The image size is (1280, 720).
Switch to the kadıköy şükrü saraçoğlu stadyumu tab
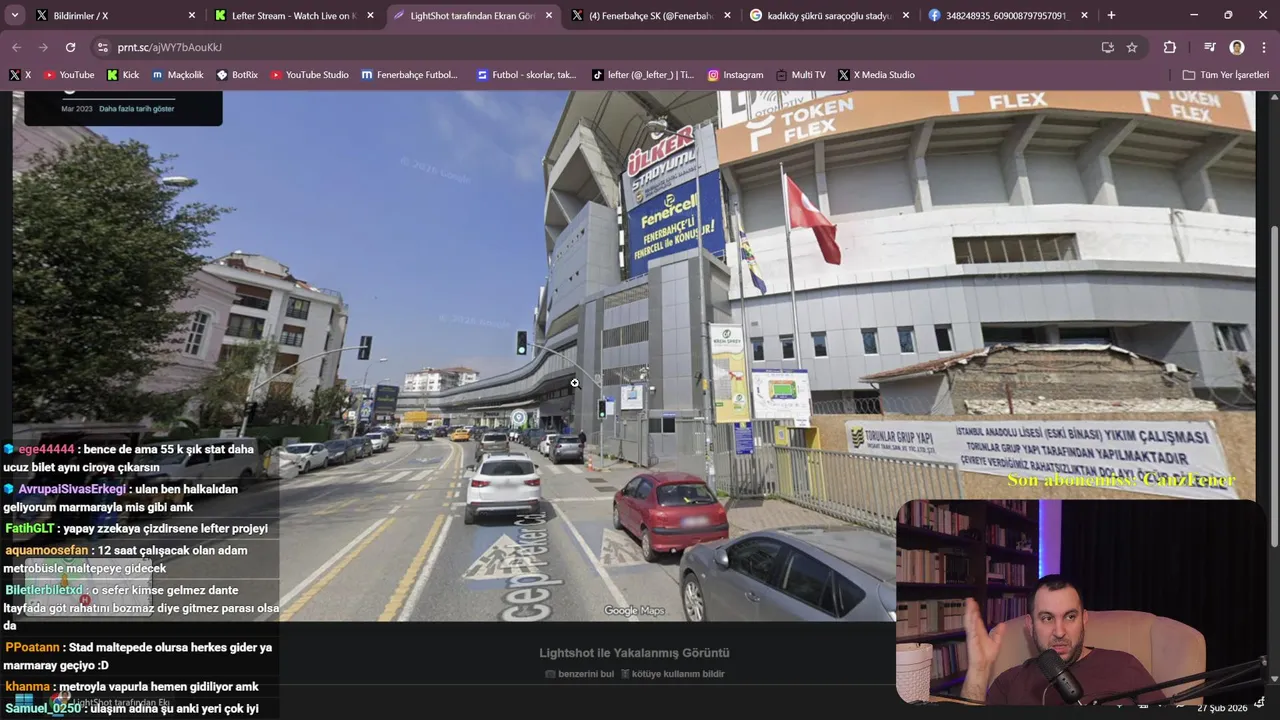829,15
